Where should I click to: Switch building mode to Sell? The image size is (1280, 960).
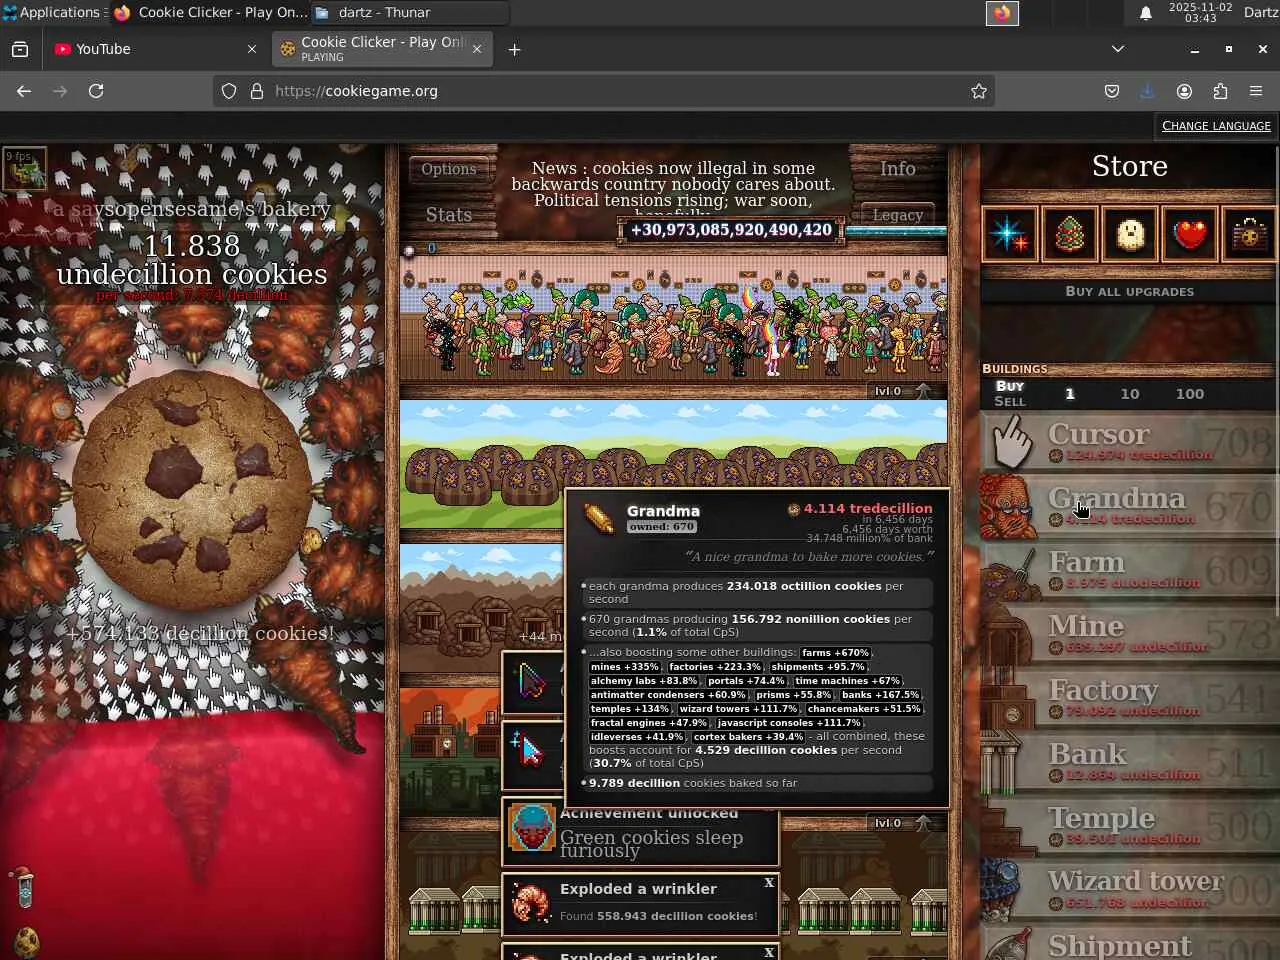tap(1010, 402)
